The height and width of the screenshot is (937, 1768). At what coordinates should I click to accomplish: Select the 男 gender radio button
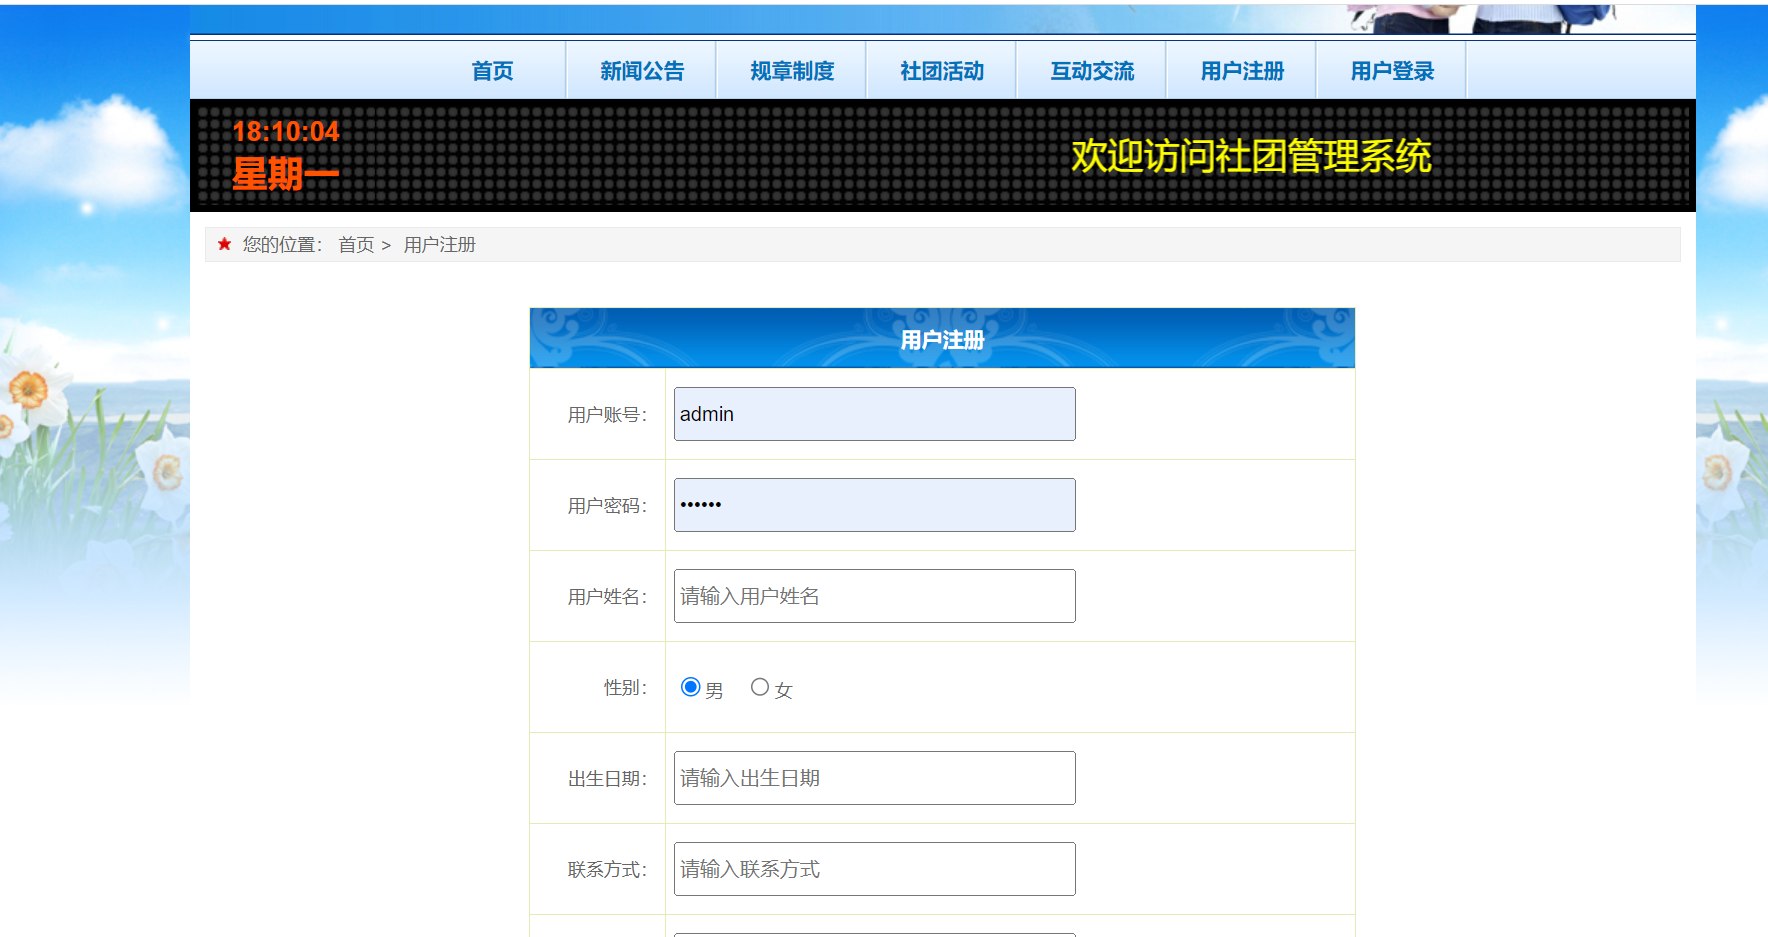pyautogui.click(x=690, y=687)
